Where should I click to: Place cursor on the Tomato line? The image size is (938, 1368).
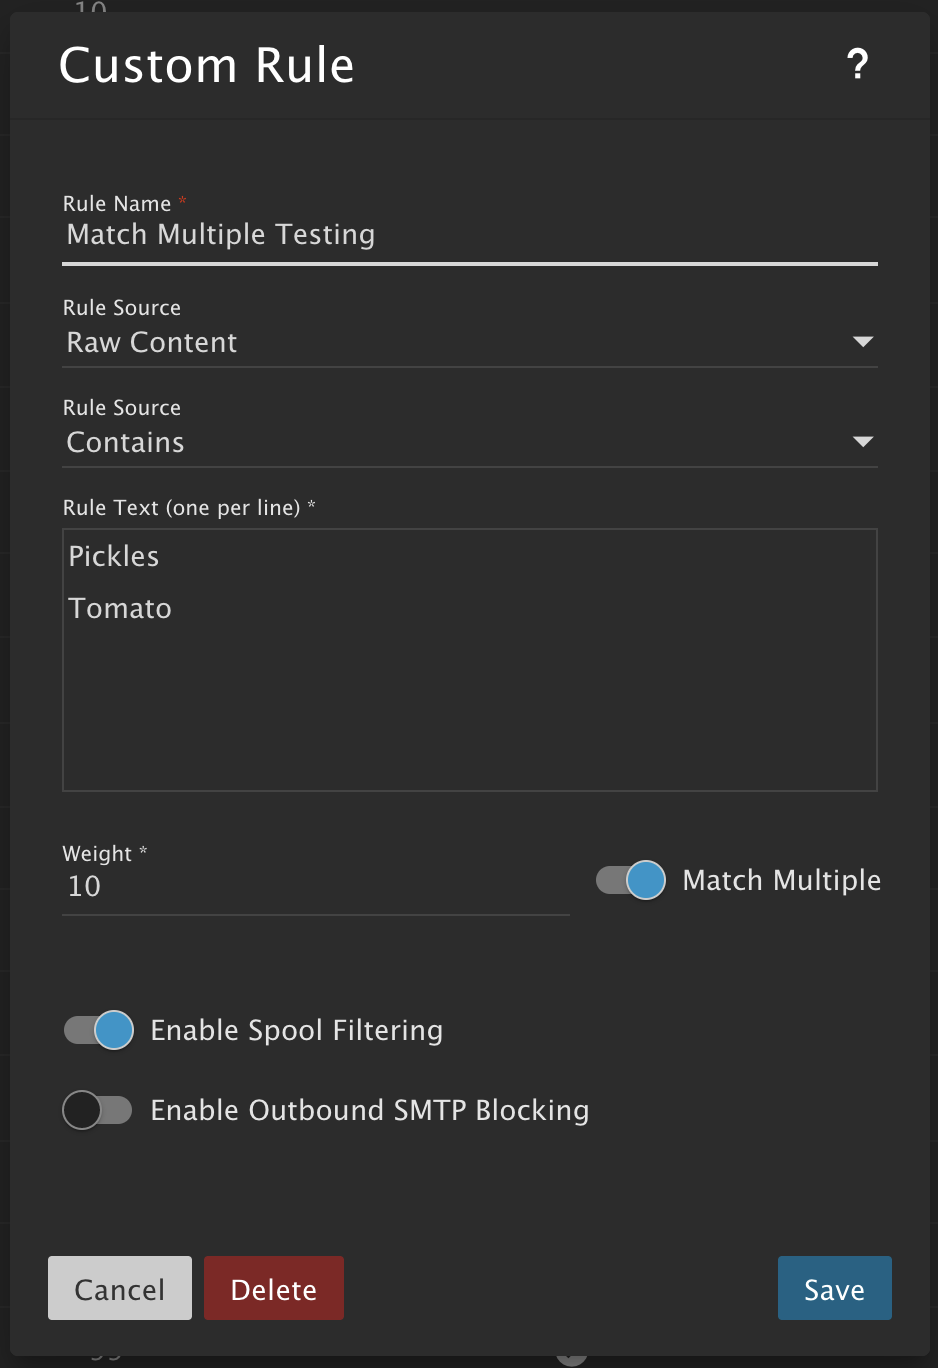click(120, 608)
